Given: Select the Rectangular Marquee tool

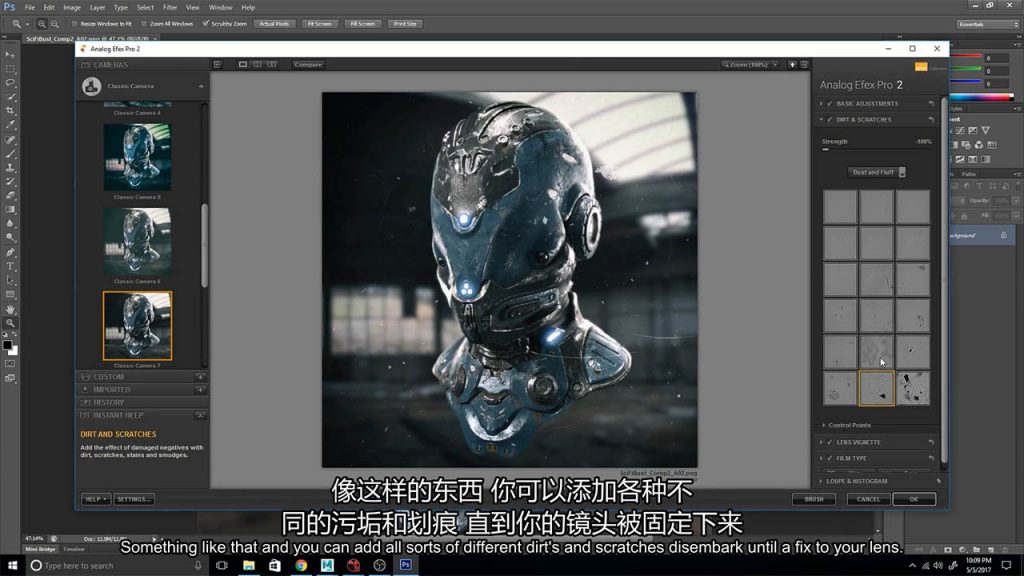Looking at the screenshot, I should [x=10, y=69].
